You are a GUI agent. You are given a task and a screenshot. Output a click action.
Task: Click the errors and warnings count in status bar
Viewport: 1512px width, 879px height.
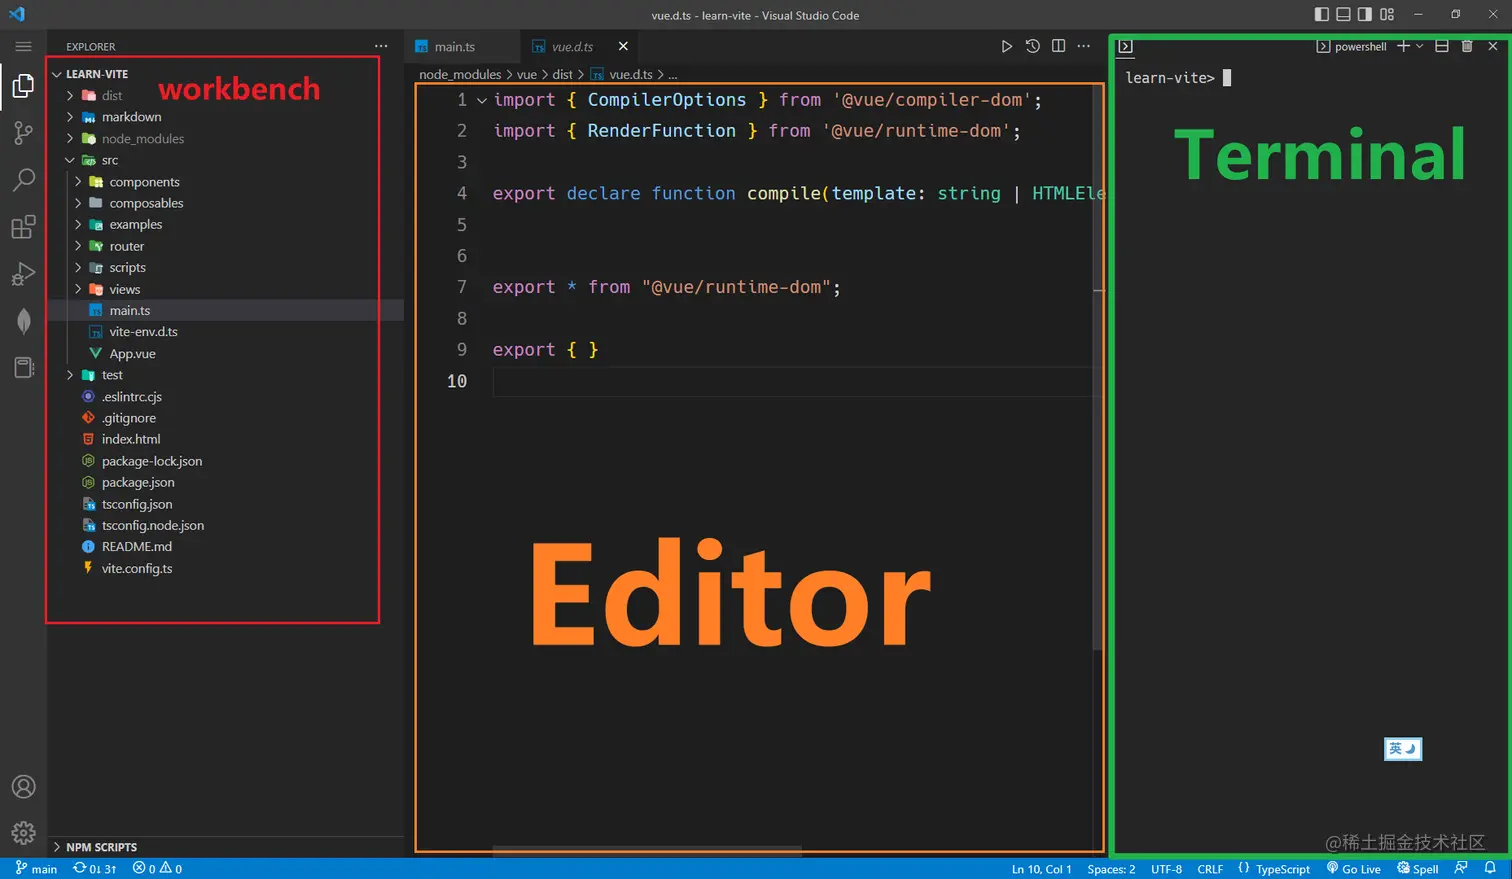pos(157,869)
